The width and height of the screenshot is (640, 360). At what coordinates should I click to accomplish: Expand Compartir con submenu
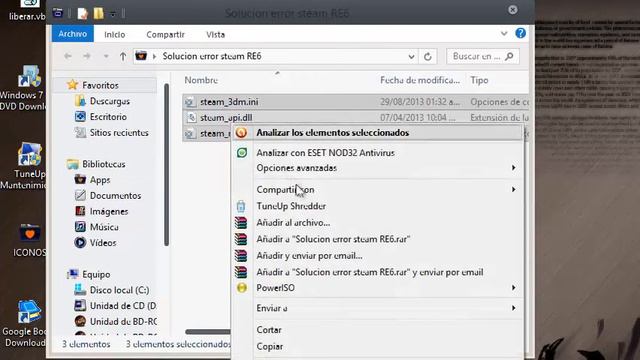pyautogui.click(x=378, y=189)
